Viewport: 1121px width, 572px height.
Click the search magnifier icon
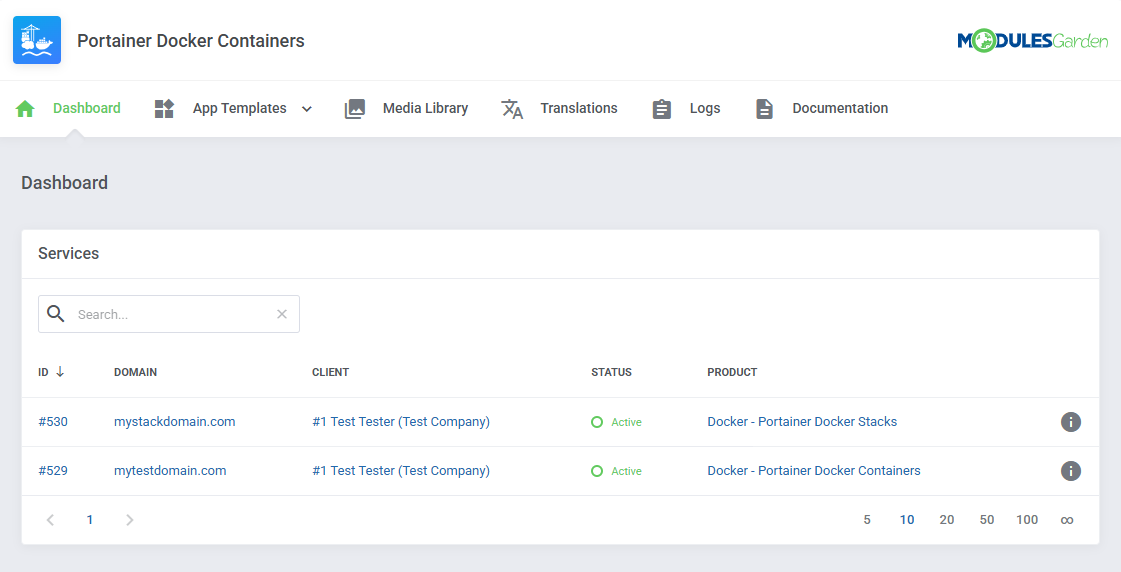(56, 313)
